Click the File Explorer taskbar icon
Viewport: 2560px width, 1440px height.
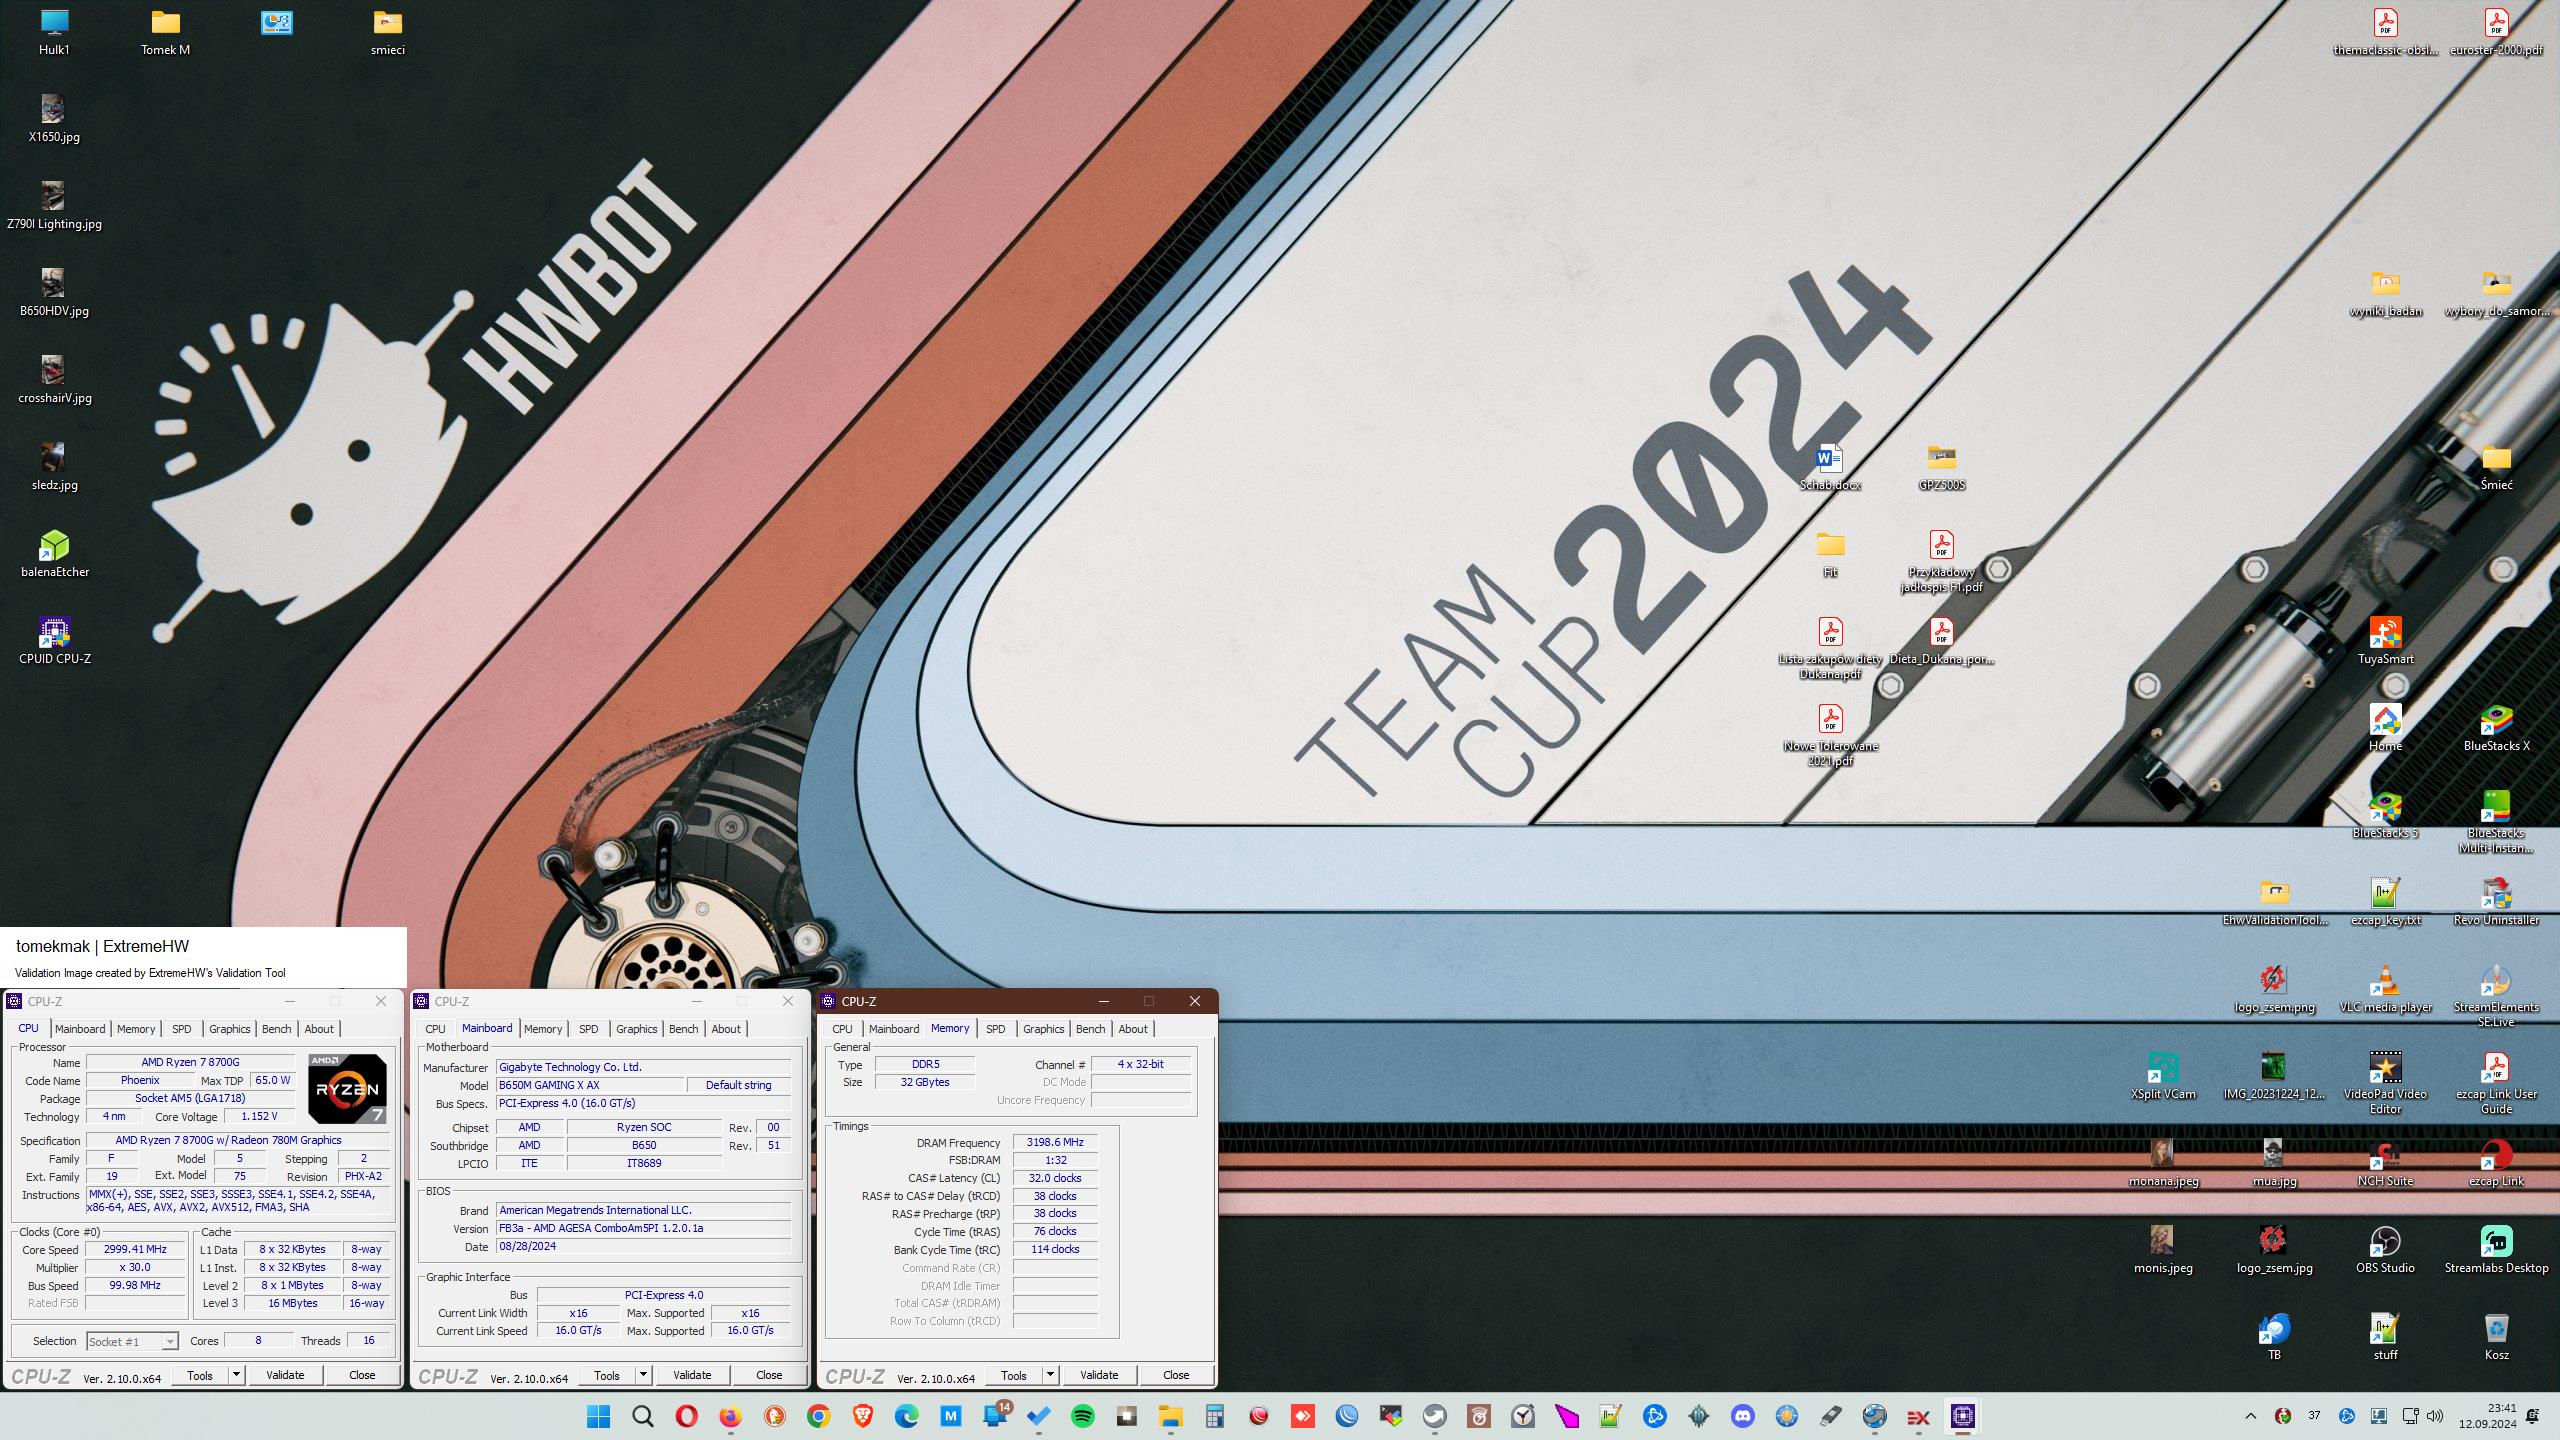click(1170, 1416)
